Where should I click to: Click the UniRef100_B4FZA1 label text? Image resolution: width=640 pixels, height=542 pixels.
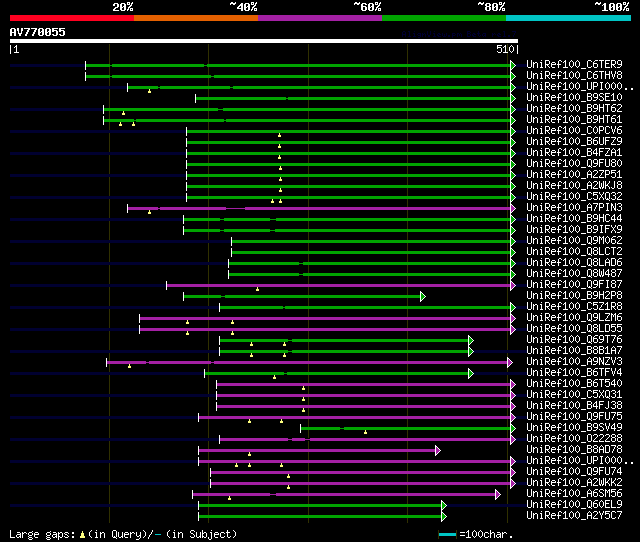point(574,153)
